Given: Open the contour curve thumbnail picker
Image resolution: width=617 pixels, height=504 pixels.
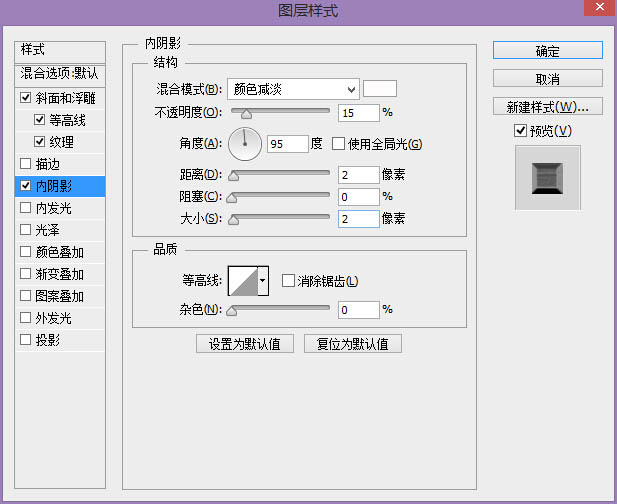Looking at the screenshot, I should [243, 281].
